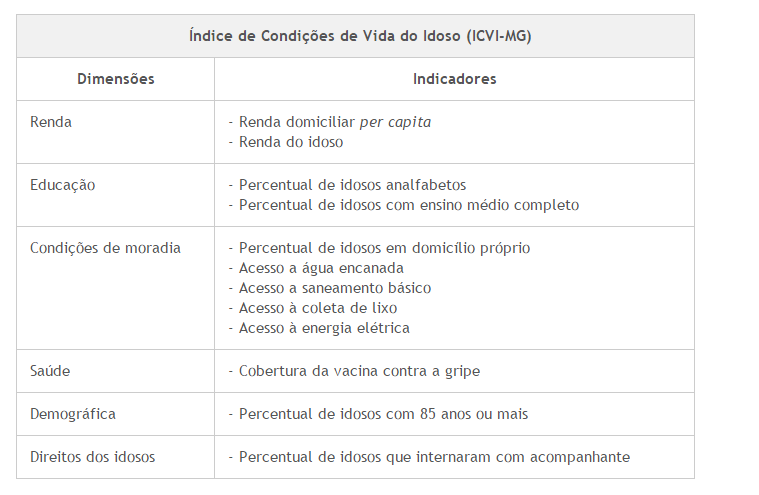Screen dimensions: 759x495
Task: Click the Renda dimension cell
Action: (x=51, y=122)
